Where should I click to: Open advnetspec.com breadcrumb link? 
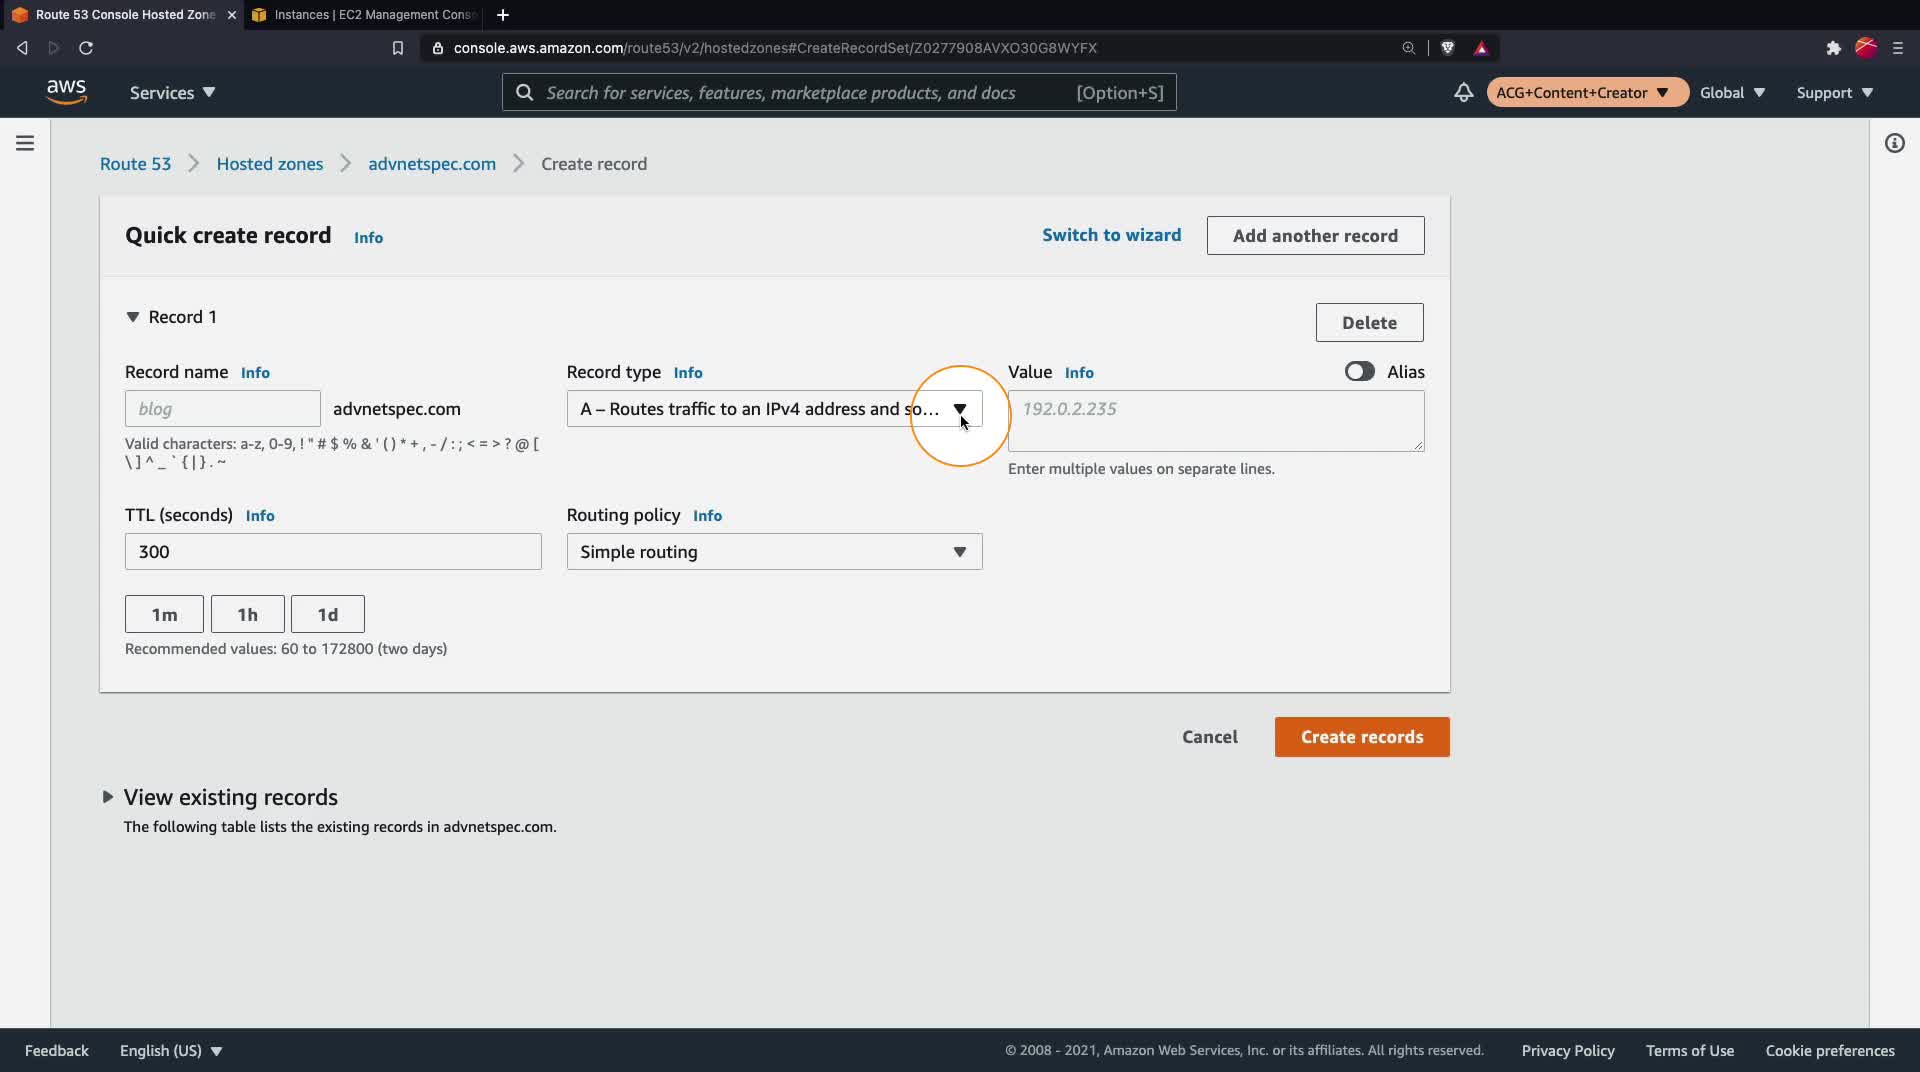(x=432, y=164)
